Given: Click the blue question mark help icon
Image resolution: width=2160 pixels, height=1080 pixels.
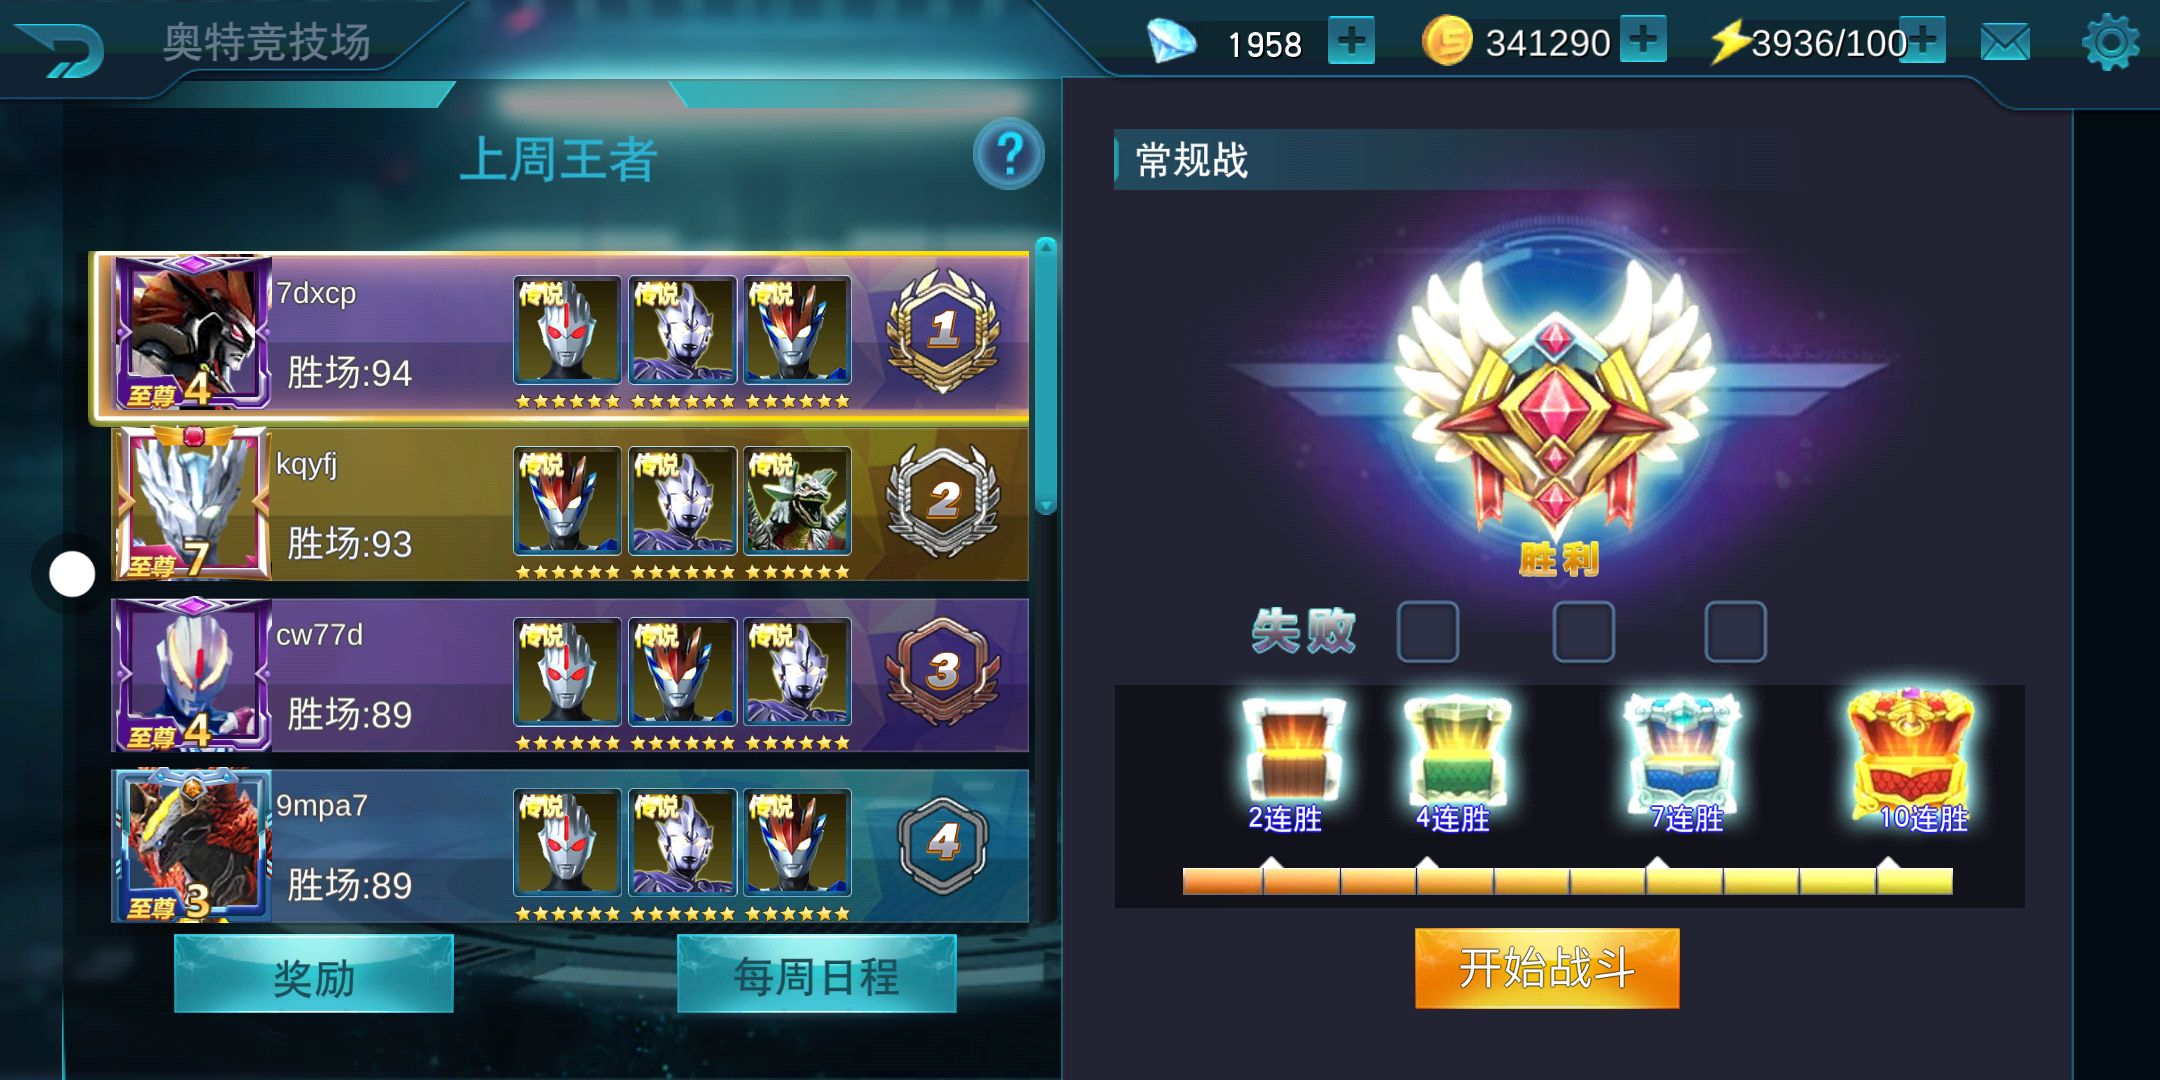Looking at the screenshot, I should [1009, 154].
